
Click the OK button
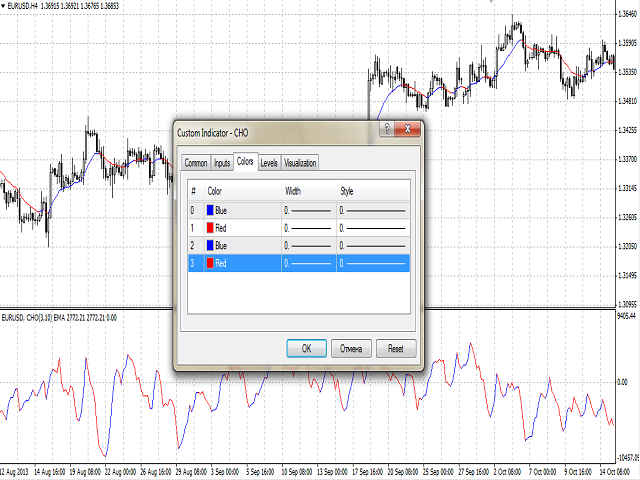(x=307, y=349)
